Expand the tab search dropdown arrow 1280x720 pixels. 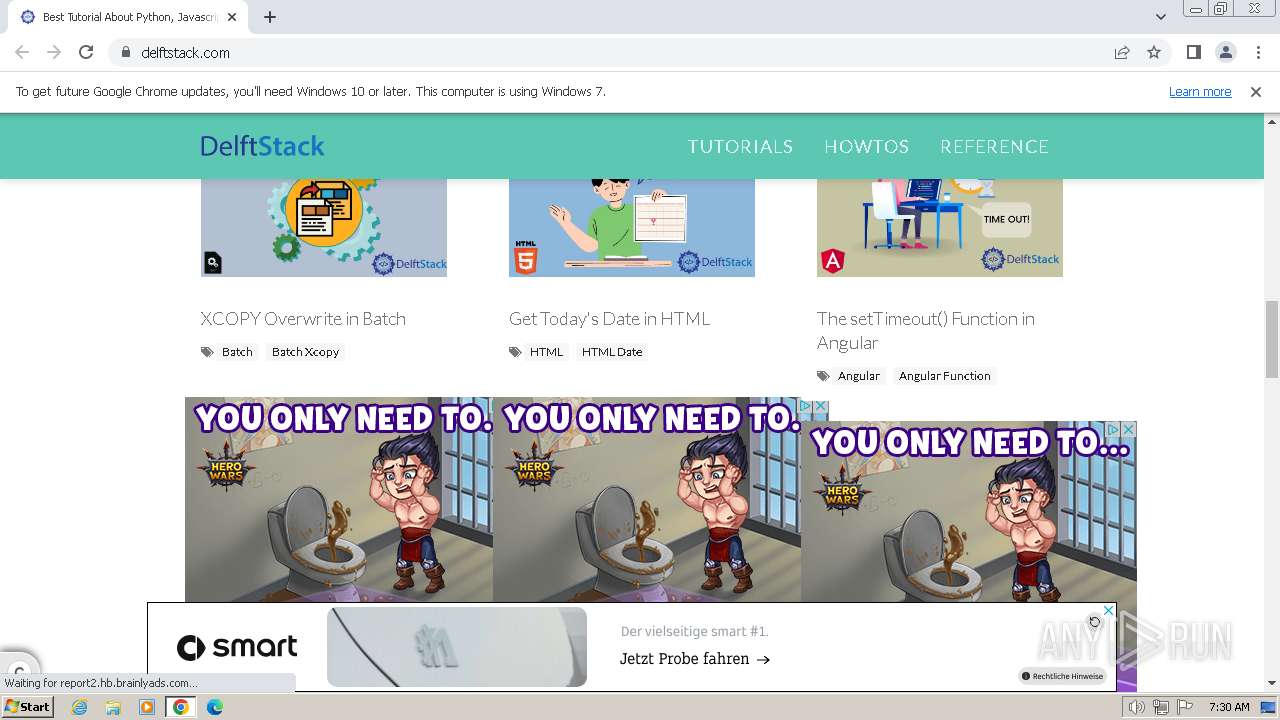point(1160,17)
